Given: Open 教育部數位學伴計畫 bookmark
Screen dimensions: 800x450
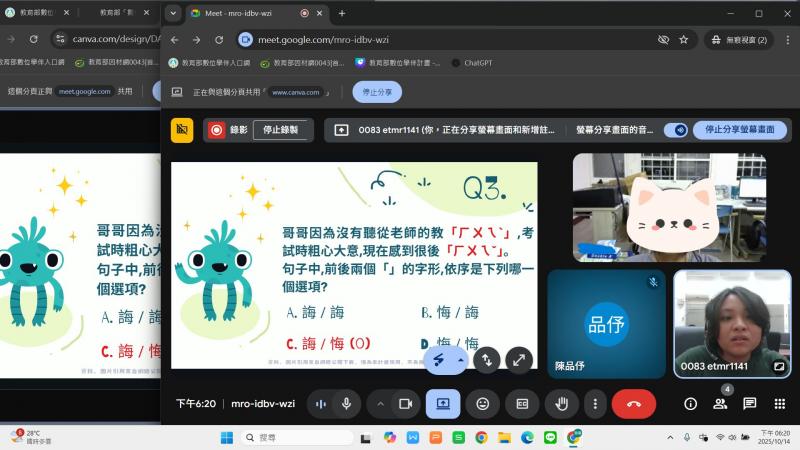Looking at the screenshot, I should click(397, 63).
